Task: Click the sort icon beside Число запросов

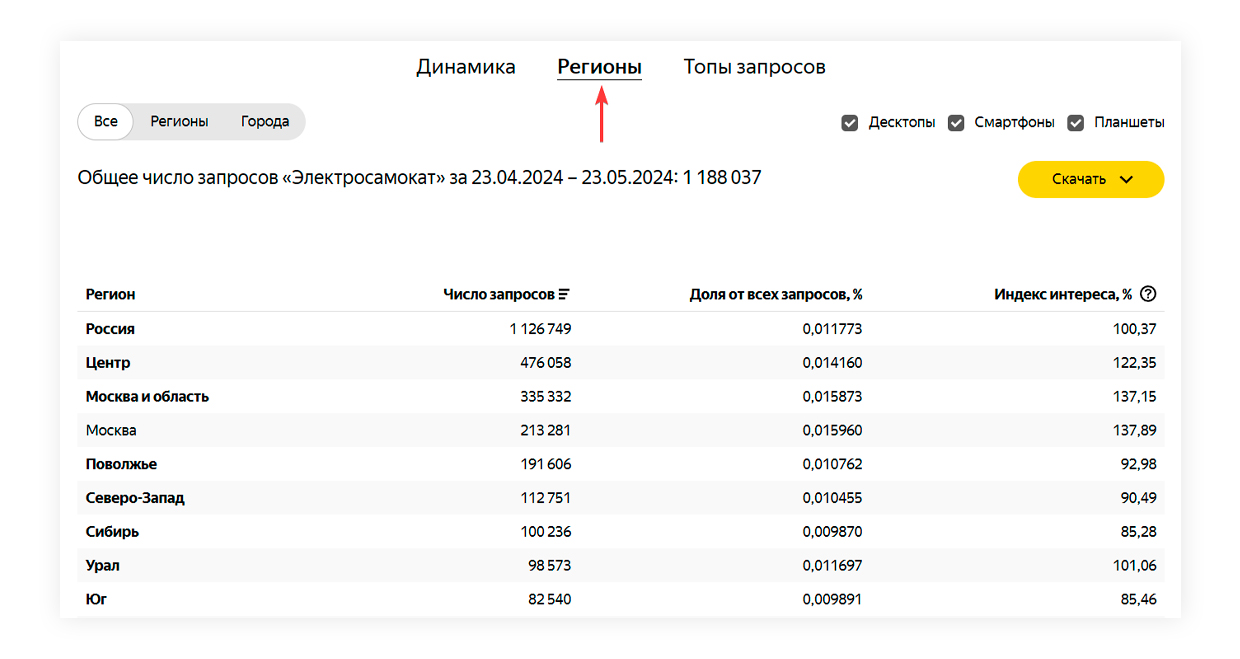Action: pos(565,294)
